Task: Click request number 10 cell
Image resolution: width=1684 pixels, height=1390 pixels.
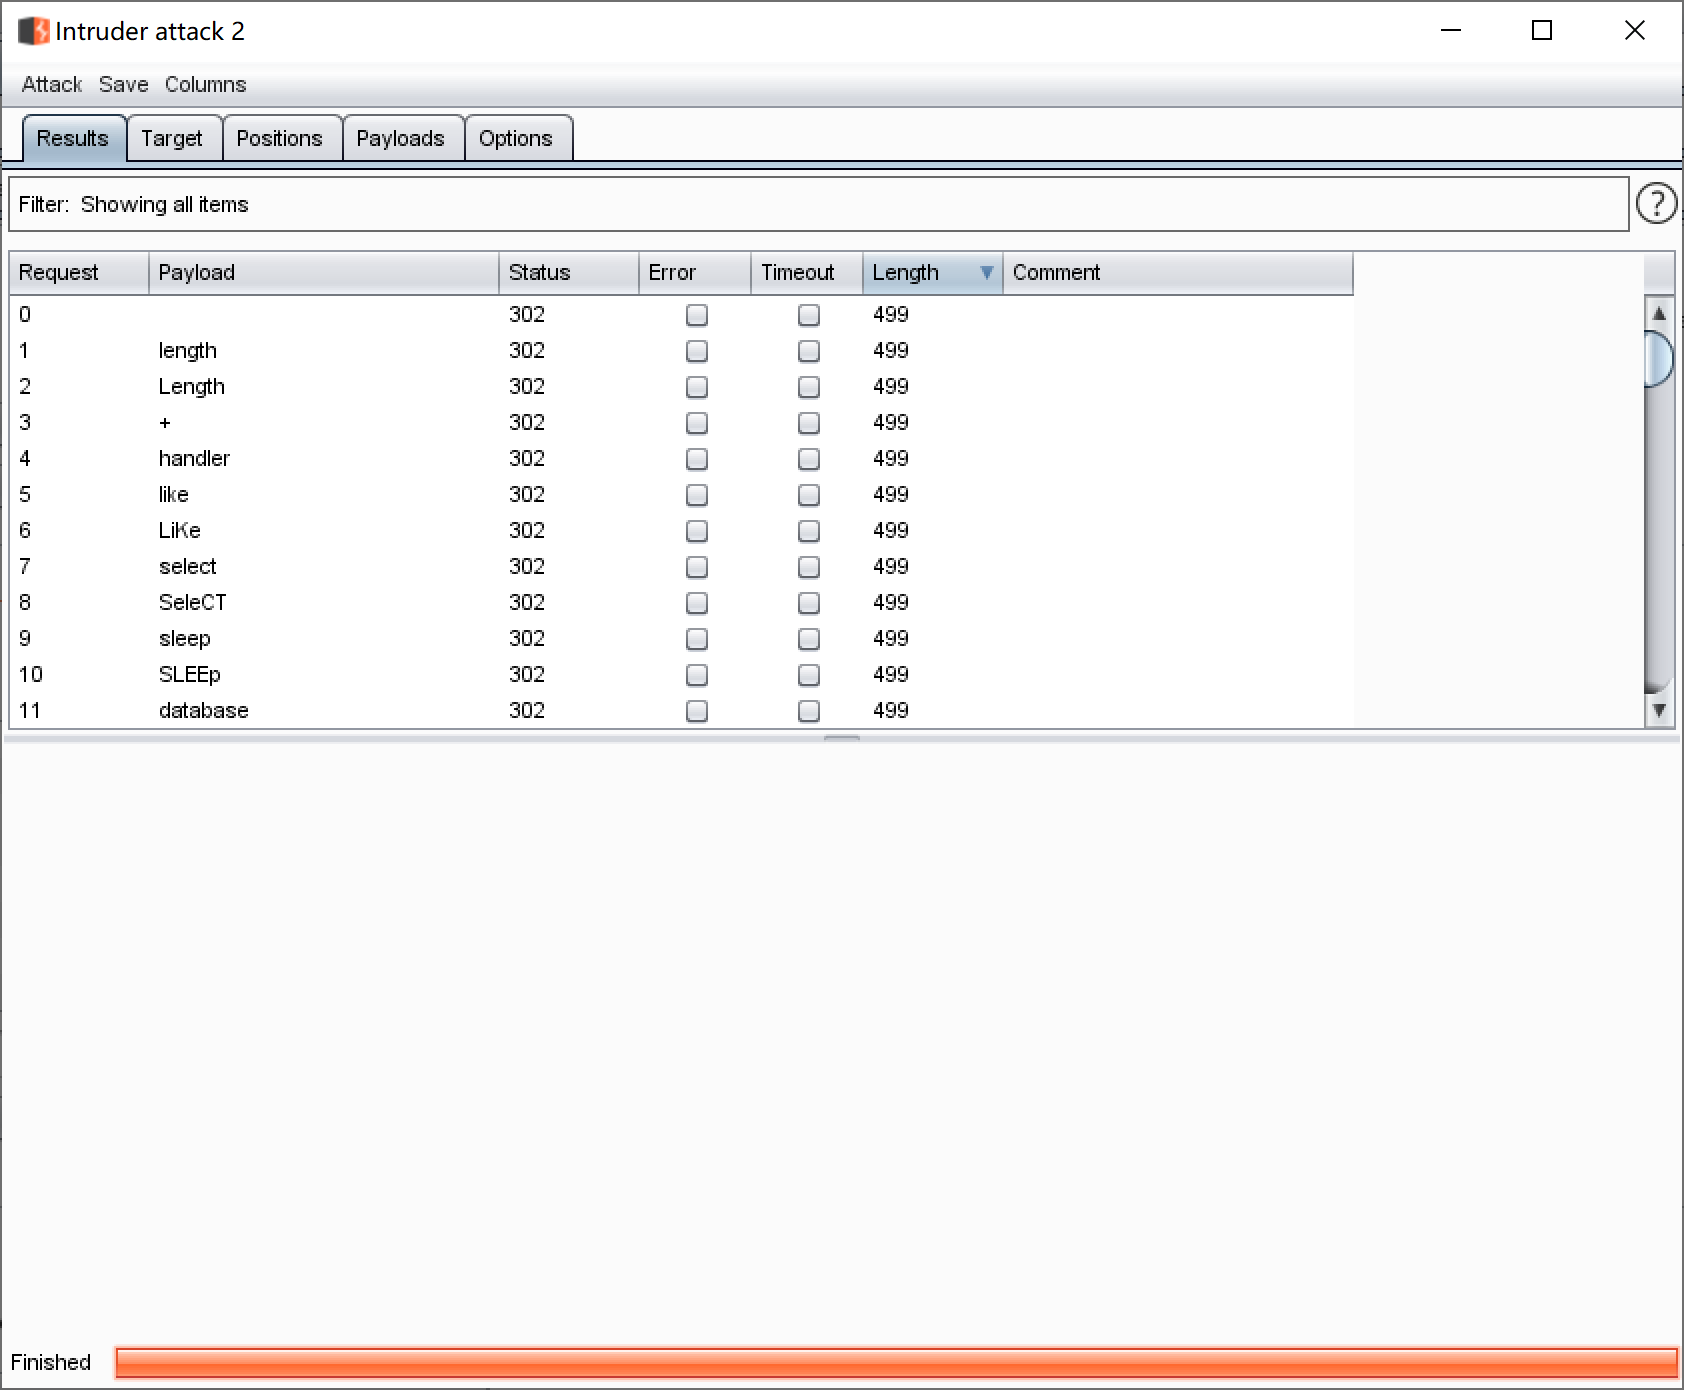Action: pyautogui.click(x=31, y=675)
